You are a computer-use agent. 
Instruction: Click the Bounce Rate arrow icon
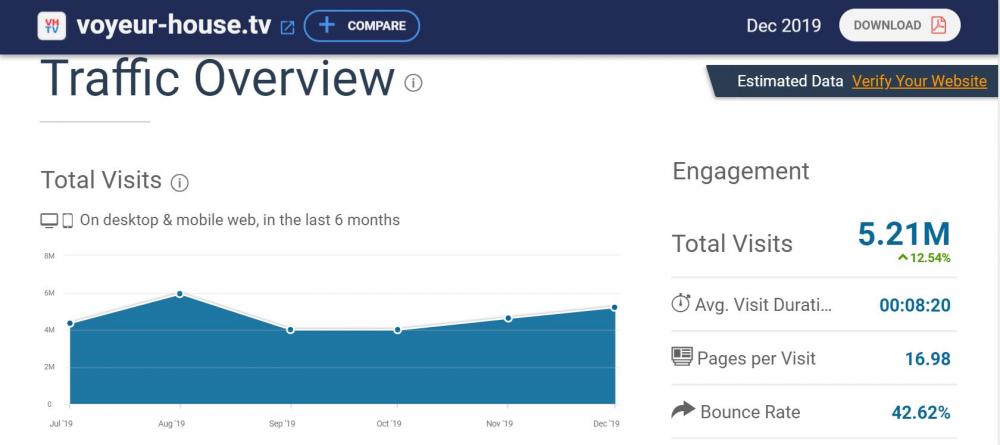[x=682, y=411]
